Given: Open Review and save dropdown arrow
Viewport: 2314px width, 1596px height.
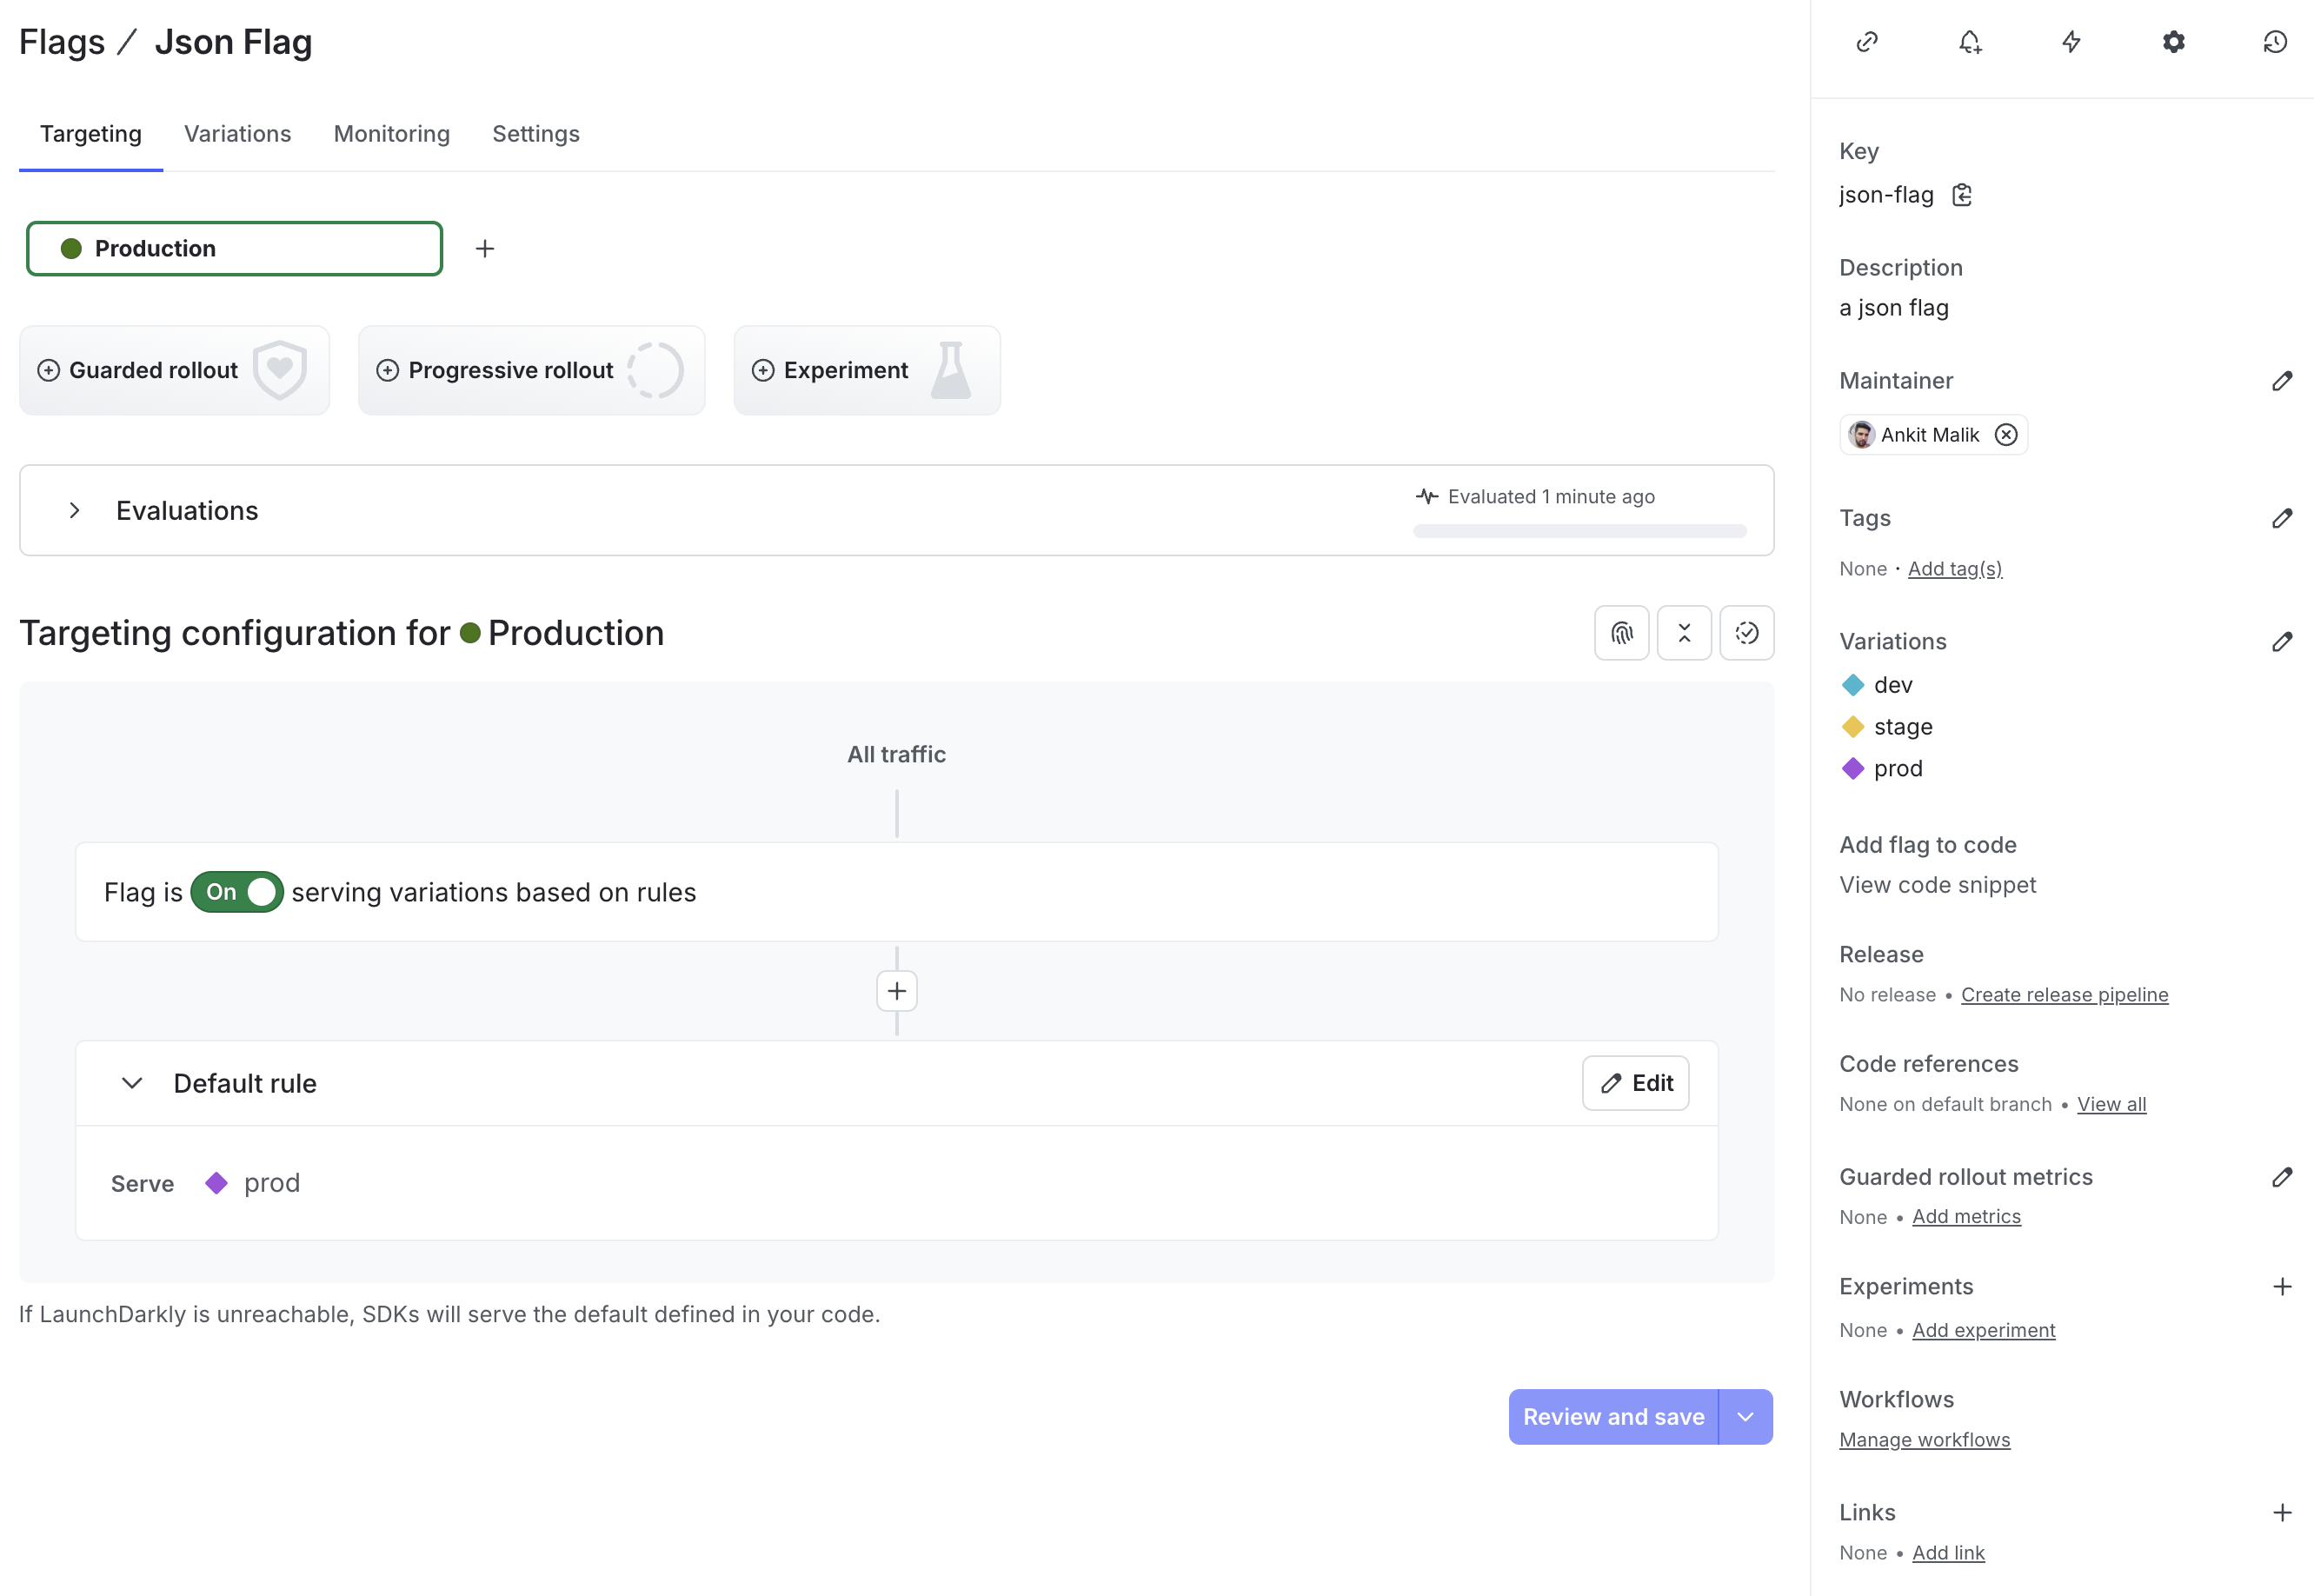Looking at the screenshot, I should pos(1746,1417).
